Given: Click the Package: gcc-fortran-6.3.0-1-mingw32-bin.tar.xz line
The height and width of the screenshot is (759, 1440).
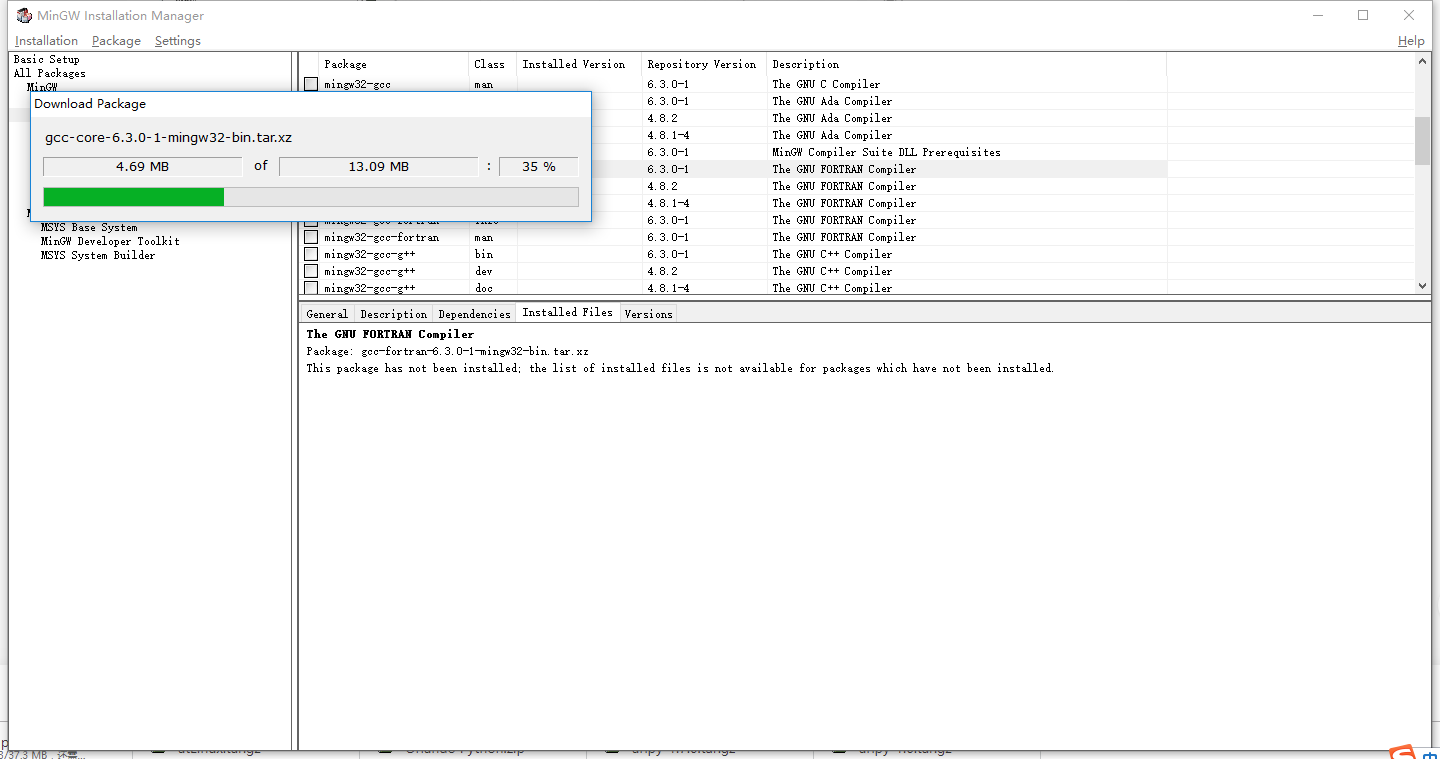Looking at the screenshot, I should pos(447,352).
